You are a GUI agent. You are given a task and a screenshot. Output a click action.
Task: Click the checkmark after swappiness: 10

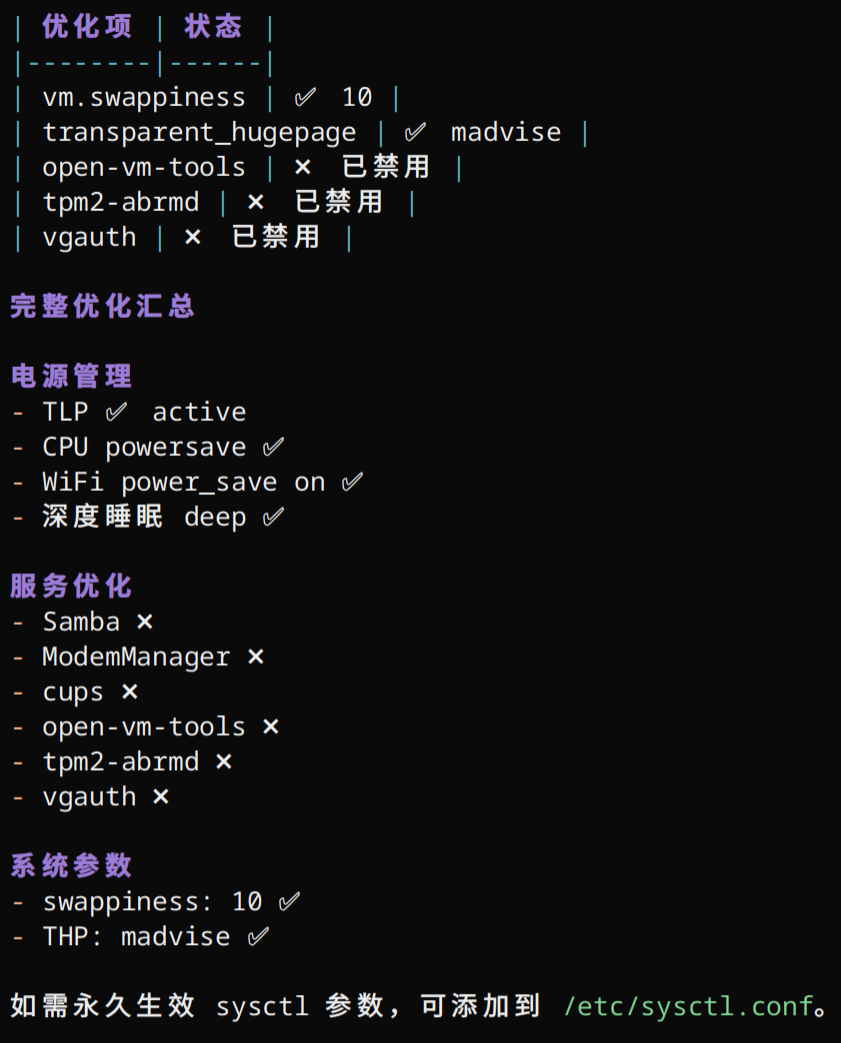click(289, 902)
